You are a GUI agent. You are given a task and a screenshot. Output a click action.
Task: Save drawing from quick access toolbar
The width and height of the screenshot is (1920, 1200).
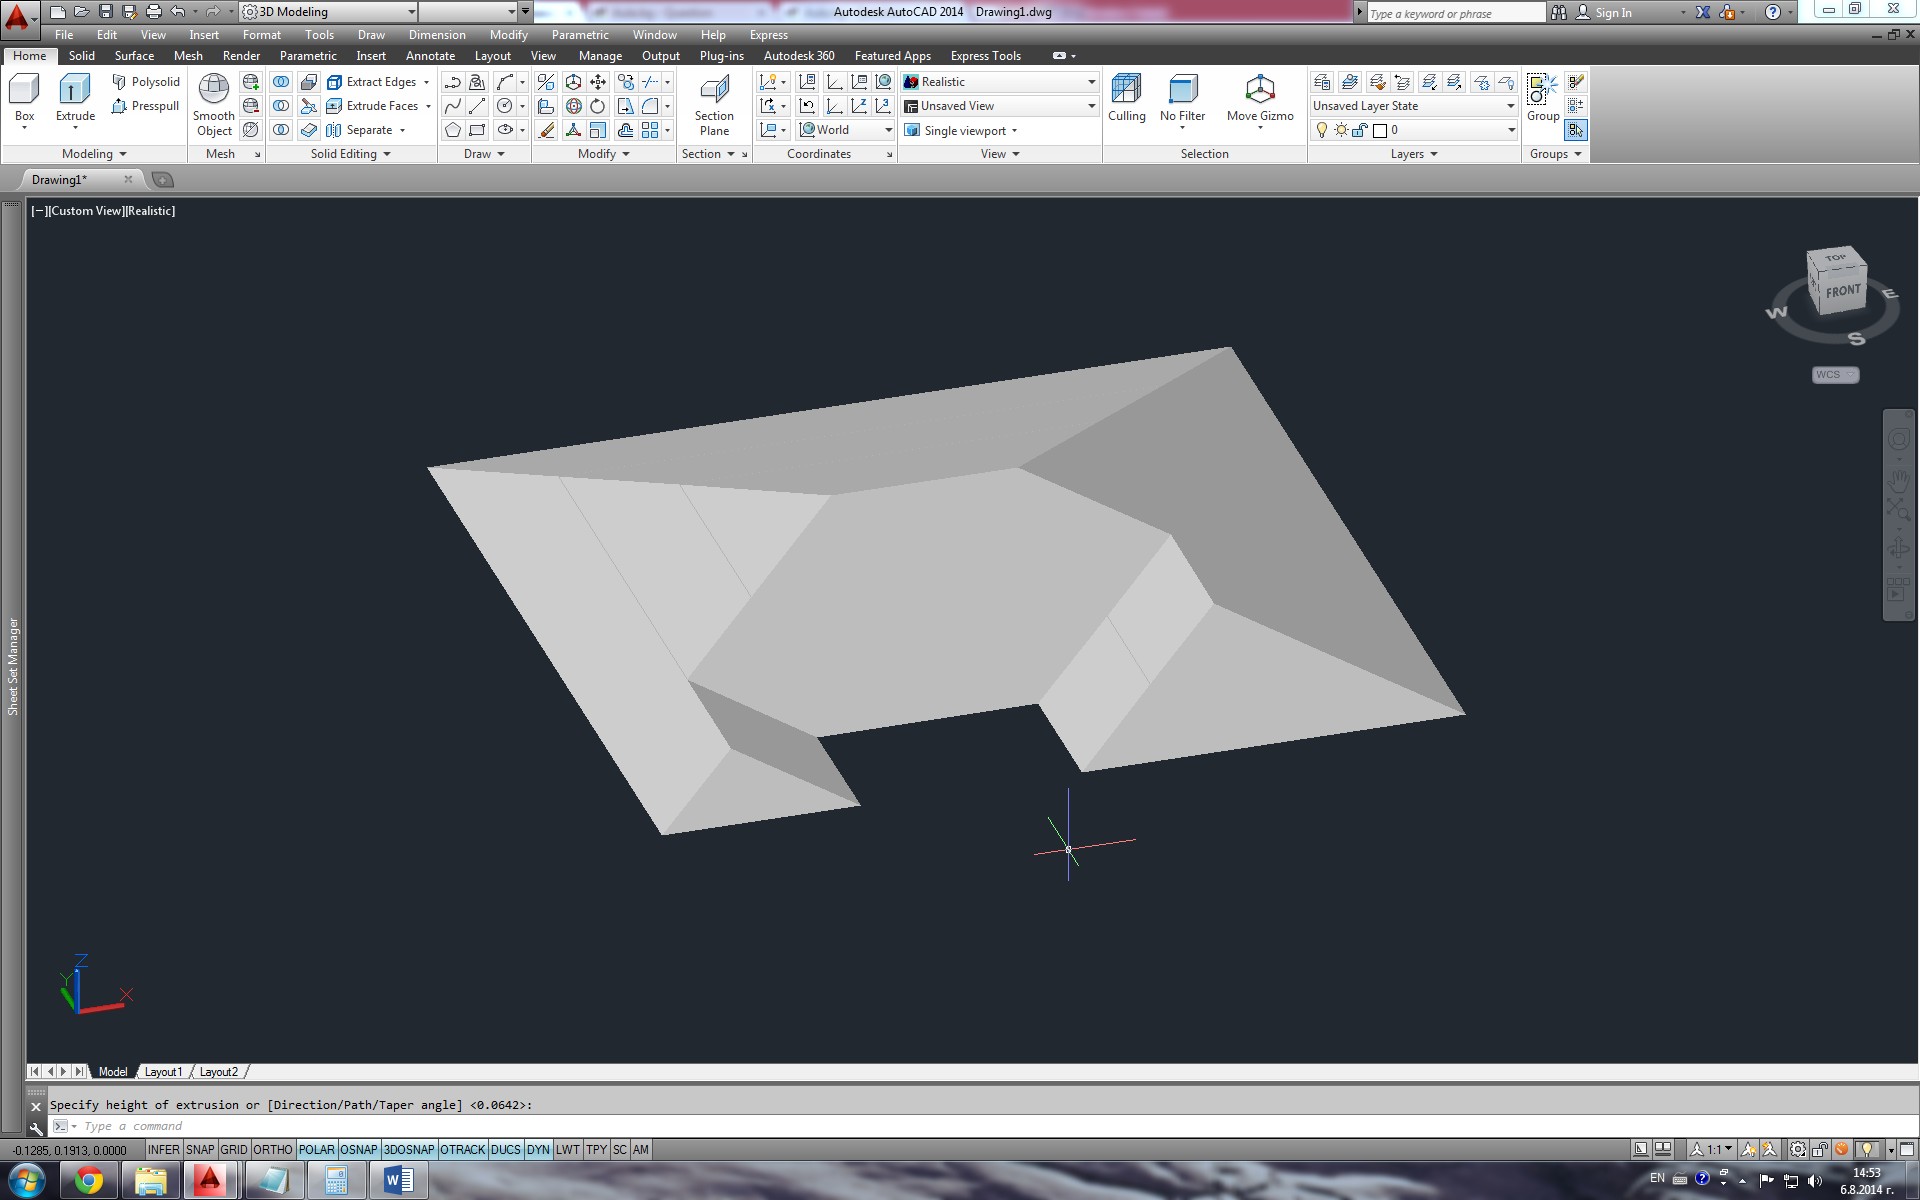105,12
